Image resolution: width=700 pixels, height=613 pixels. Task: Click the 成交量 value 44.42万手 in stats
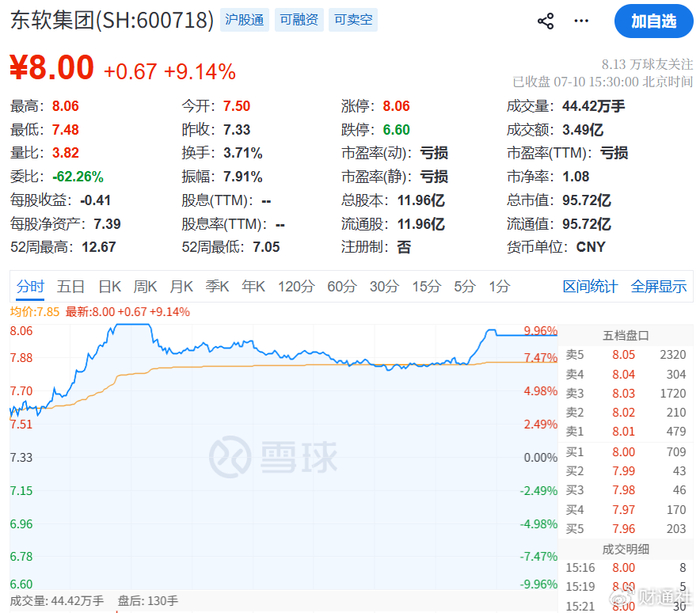pos(593,106)
